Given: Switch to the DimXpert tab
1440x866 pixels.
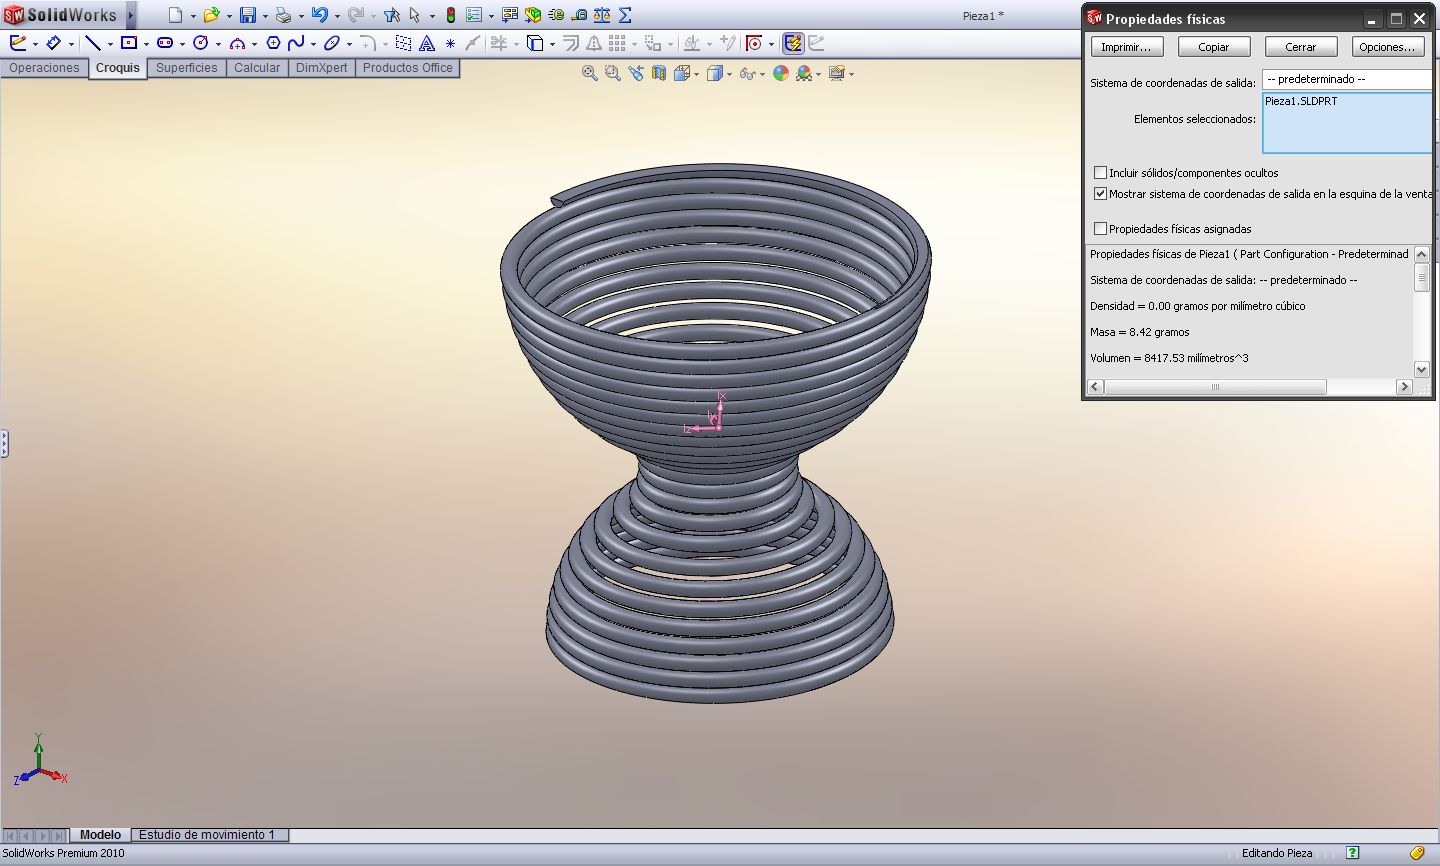Looking at the screenshot, I should click(x=322, y=68).
